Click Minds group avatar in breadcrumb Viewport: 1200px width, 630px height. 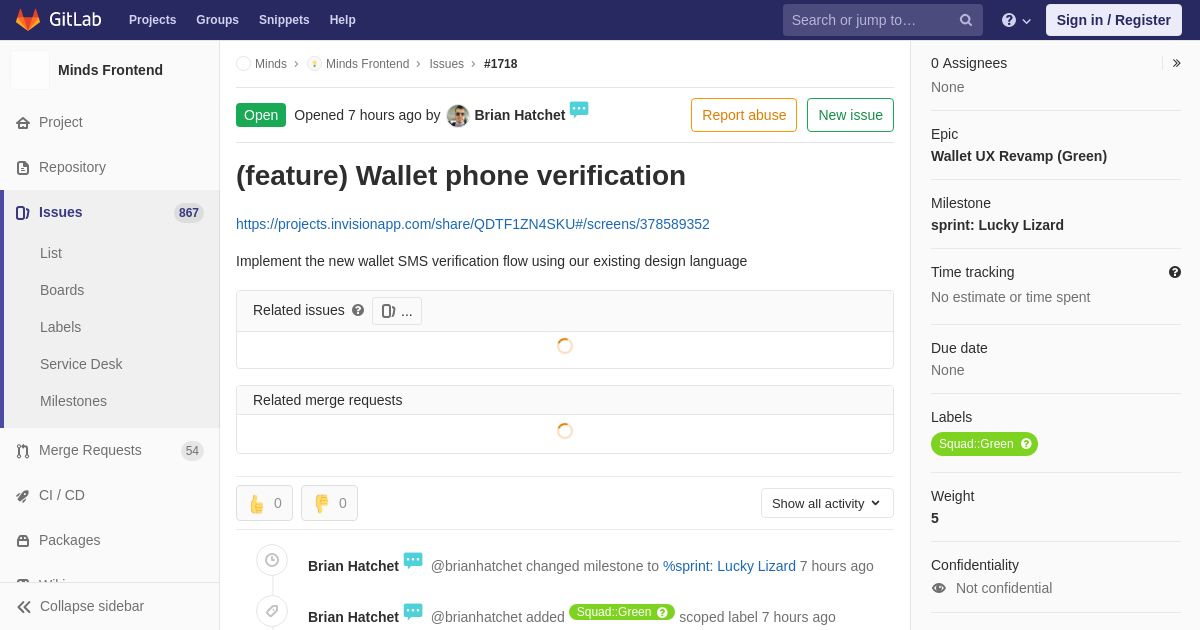[x=243, y=63]
